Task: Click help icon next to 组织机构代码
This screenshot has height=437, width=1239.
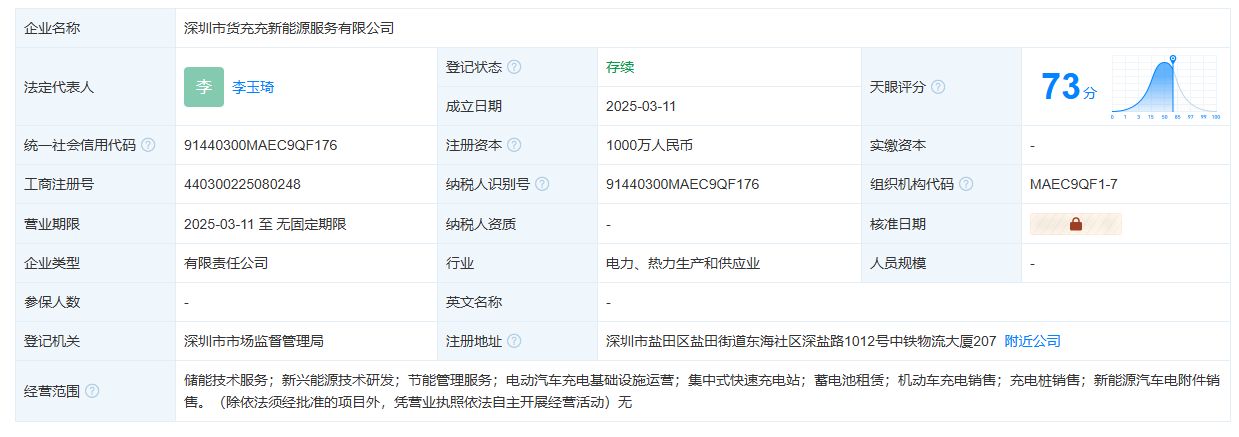Action: coord(966,184)
